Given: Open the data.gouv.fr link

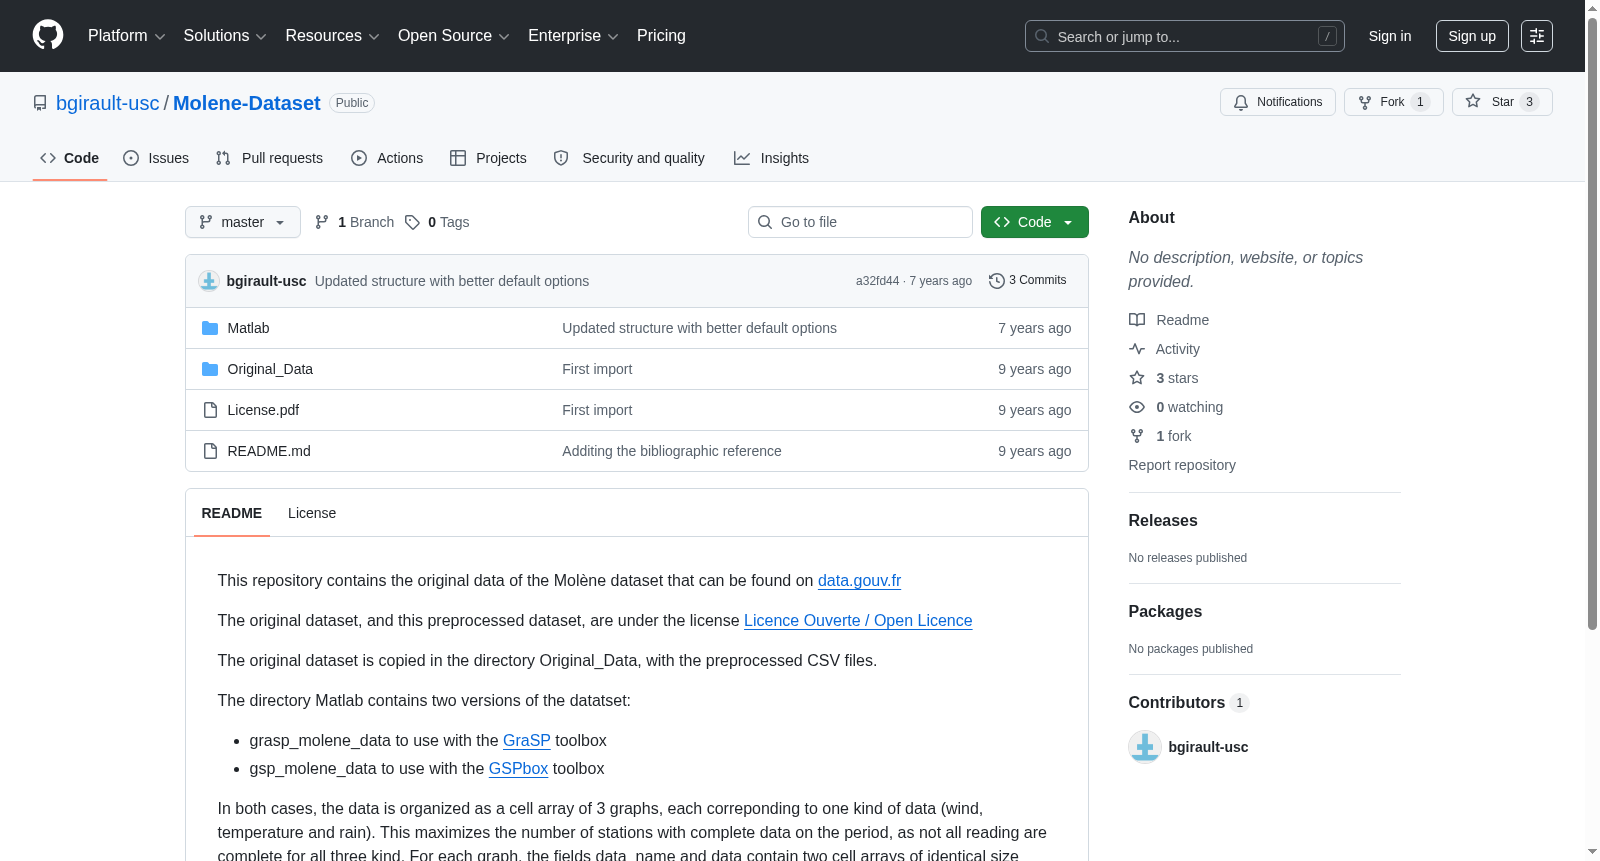Looking at the screenshot, I should pyautogui.click(x=859, y=580).
